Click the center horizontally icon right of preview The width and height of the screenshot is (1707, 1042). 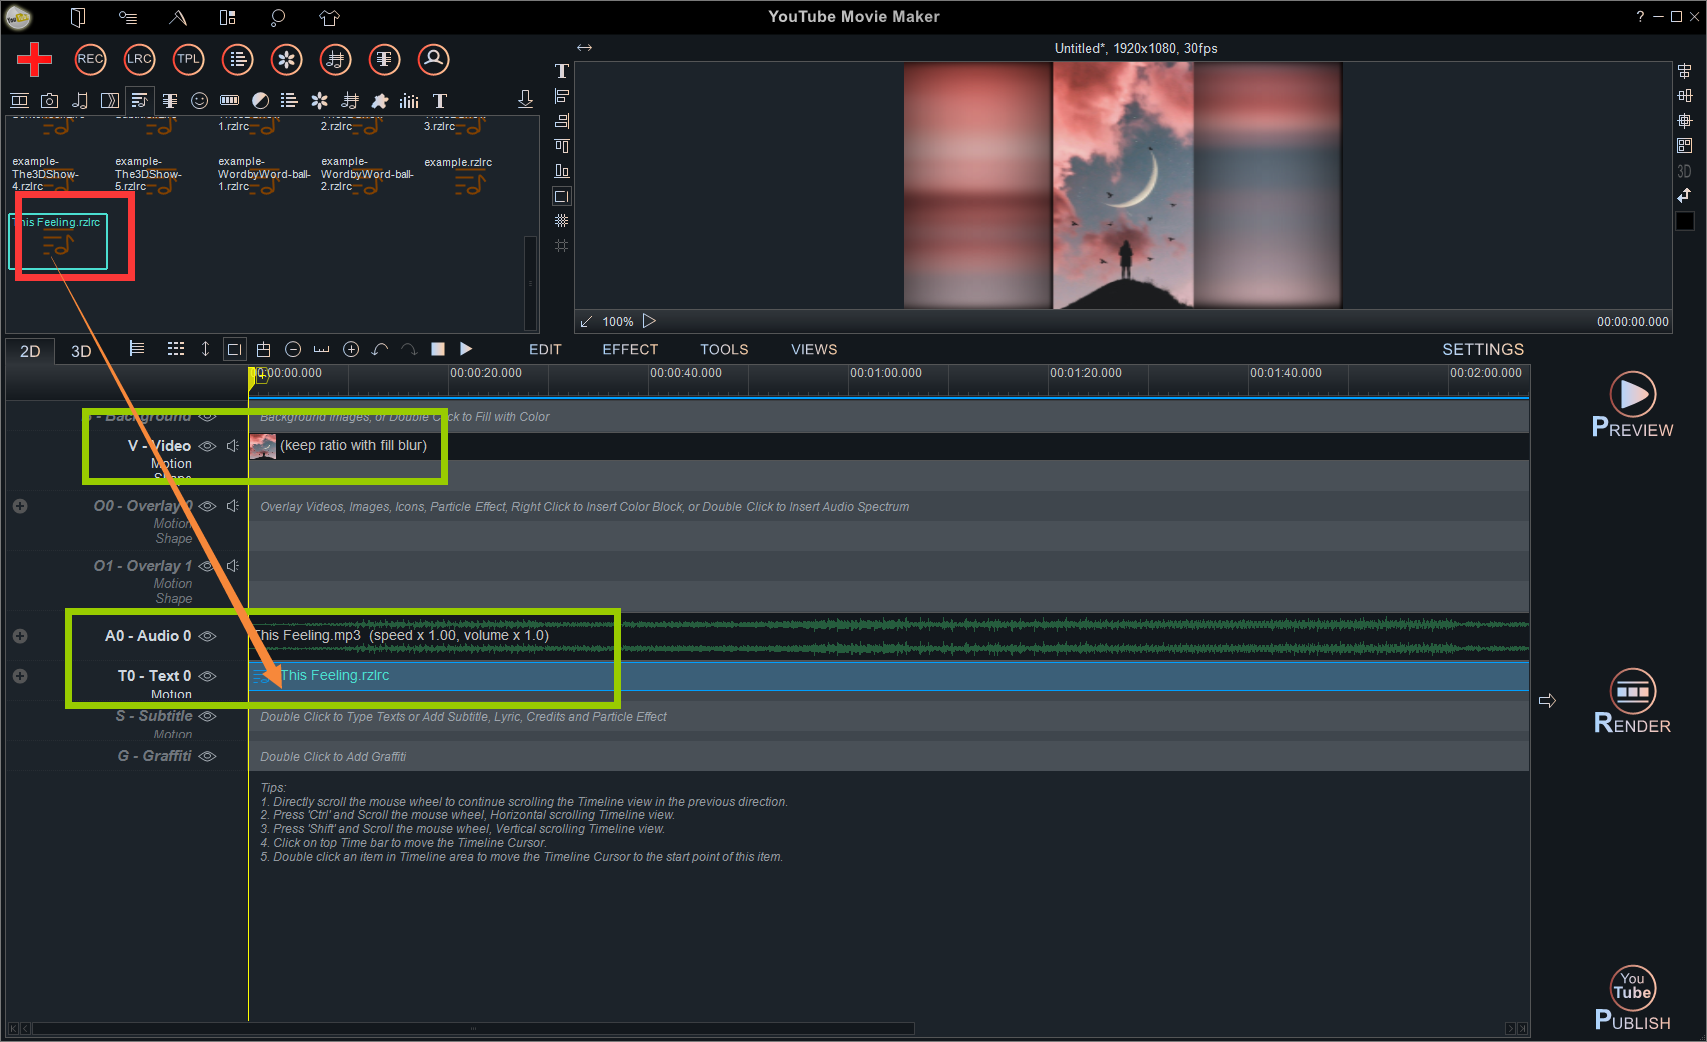click(1685, 71)
